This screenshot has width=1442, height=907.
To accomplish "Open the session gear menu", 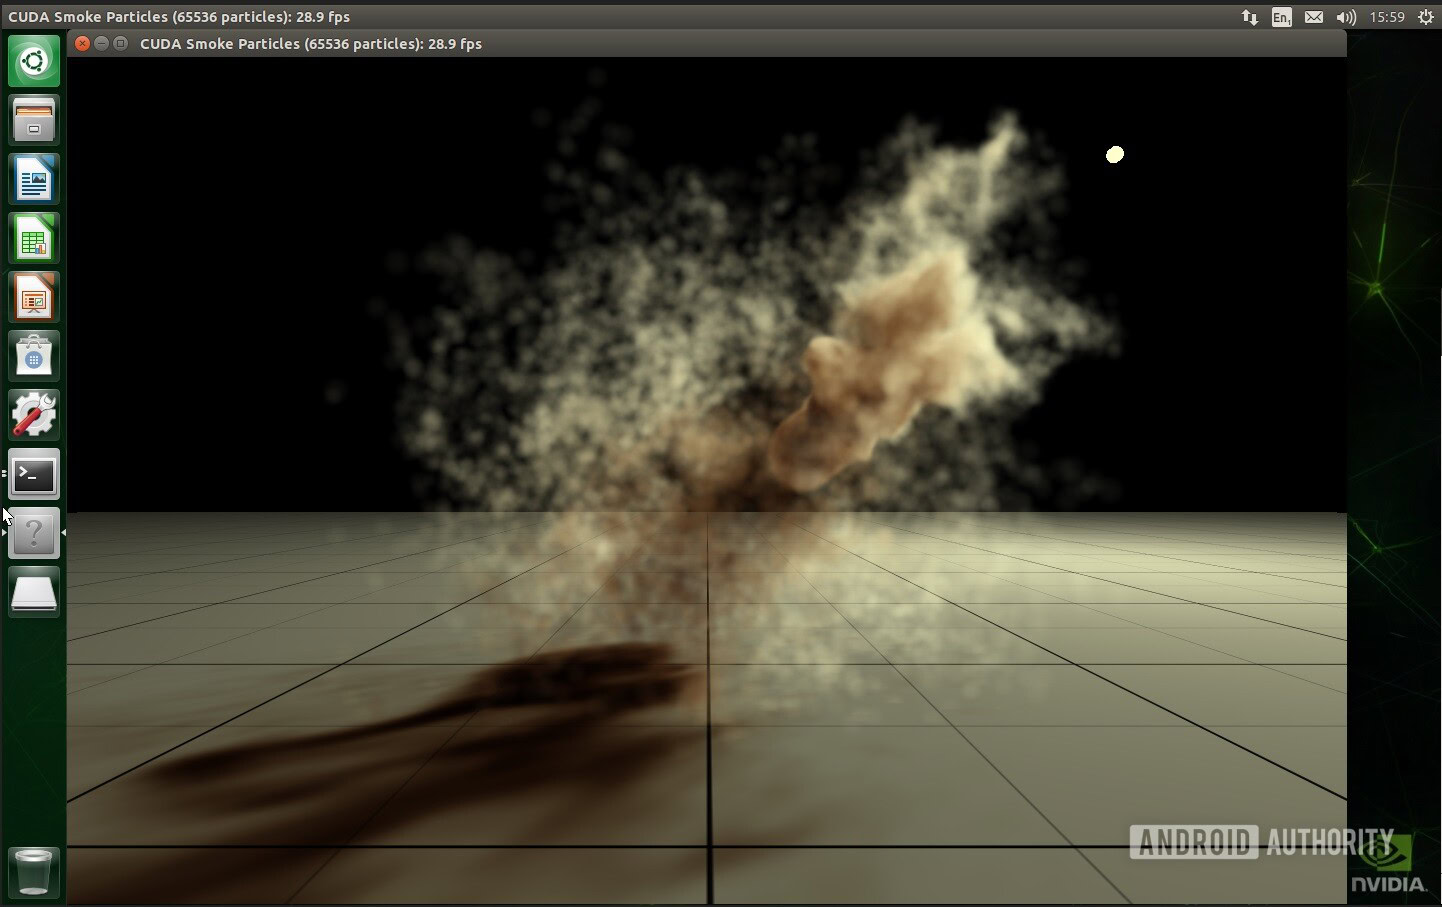I will [x=1425, y=17].
